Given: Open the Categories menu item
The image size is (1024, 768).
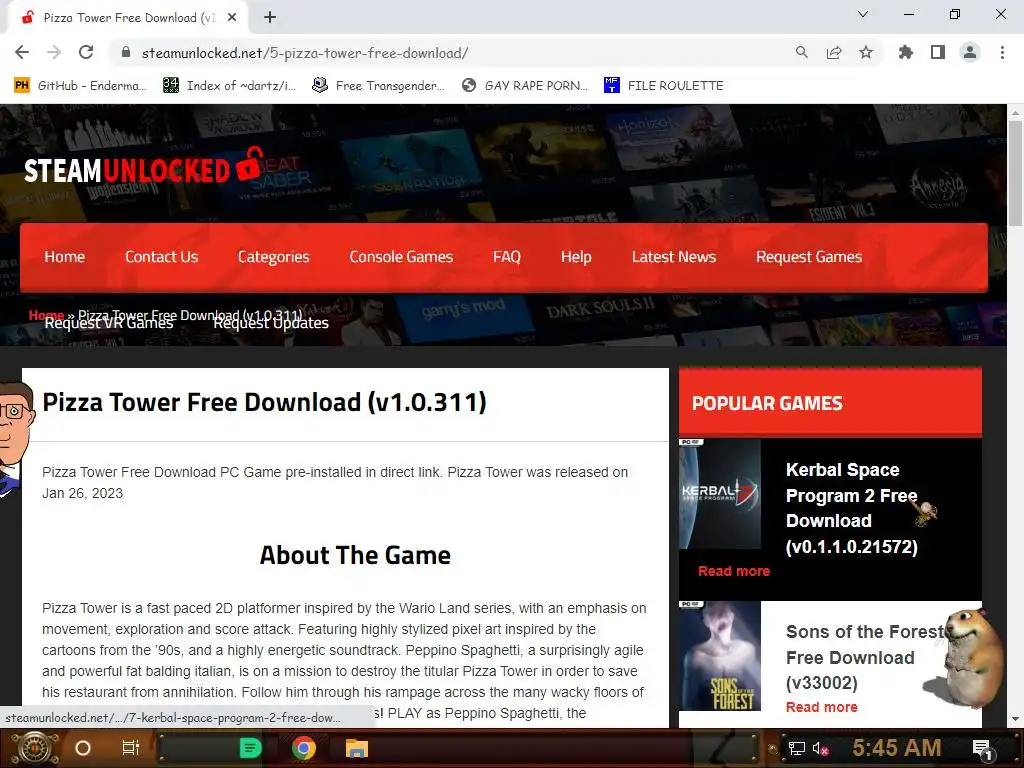Looking at the screenshot, I should tap(274, 257).
